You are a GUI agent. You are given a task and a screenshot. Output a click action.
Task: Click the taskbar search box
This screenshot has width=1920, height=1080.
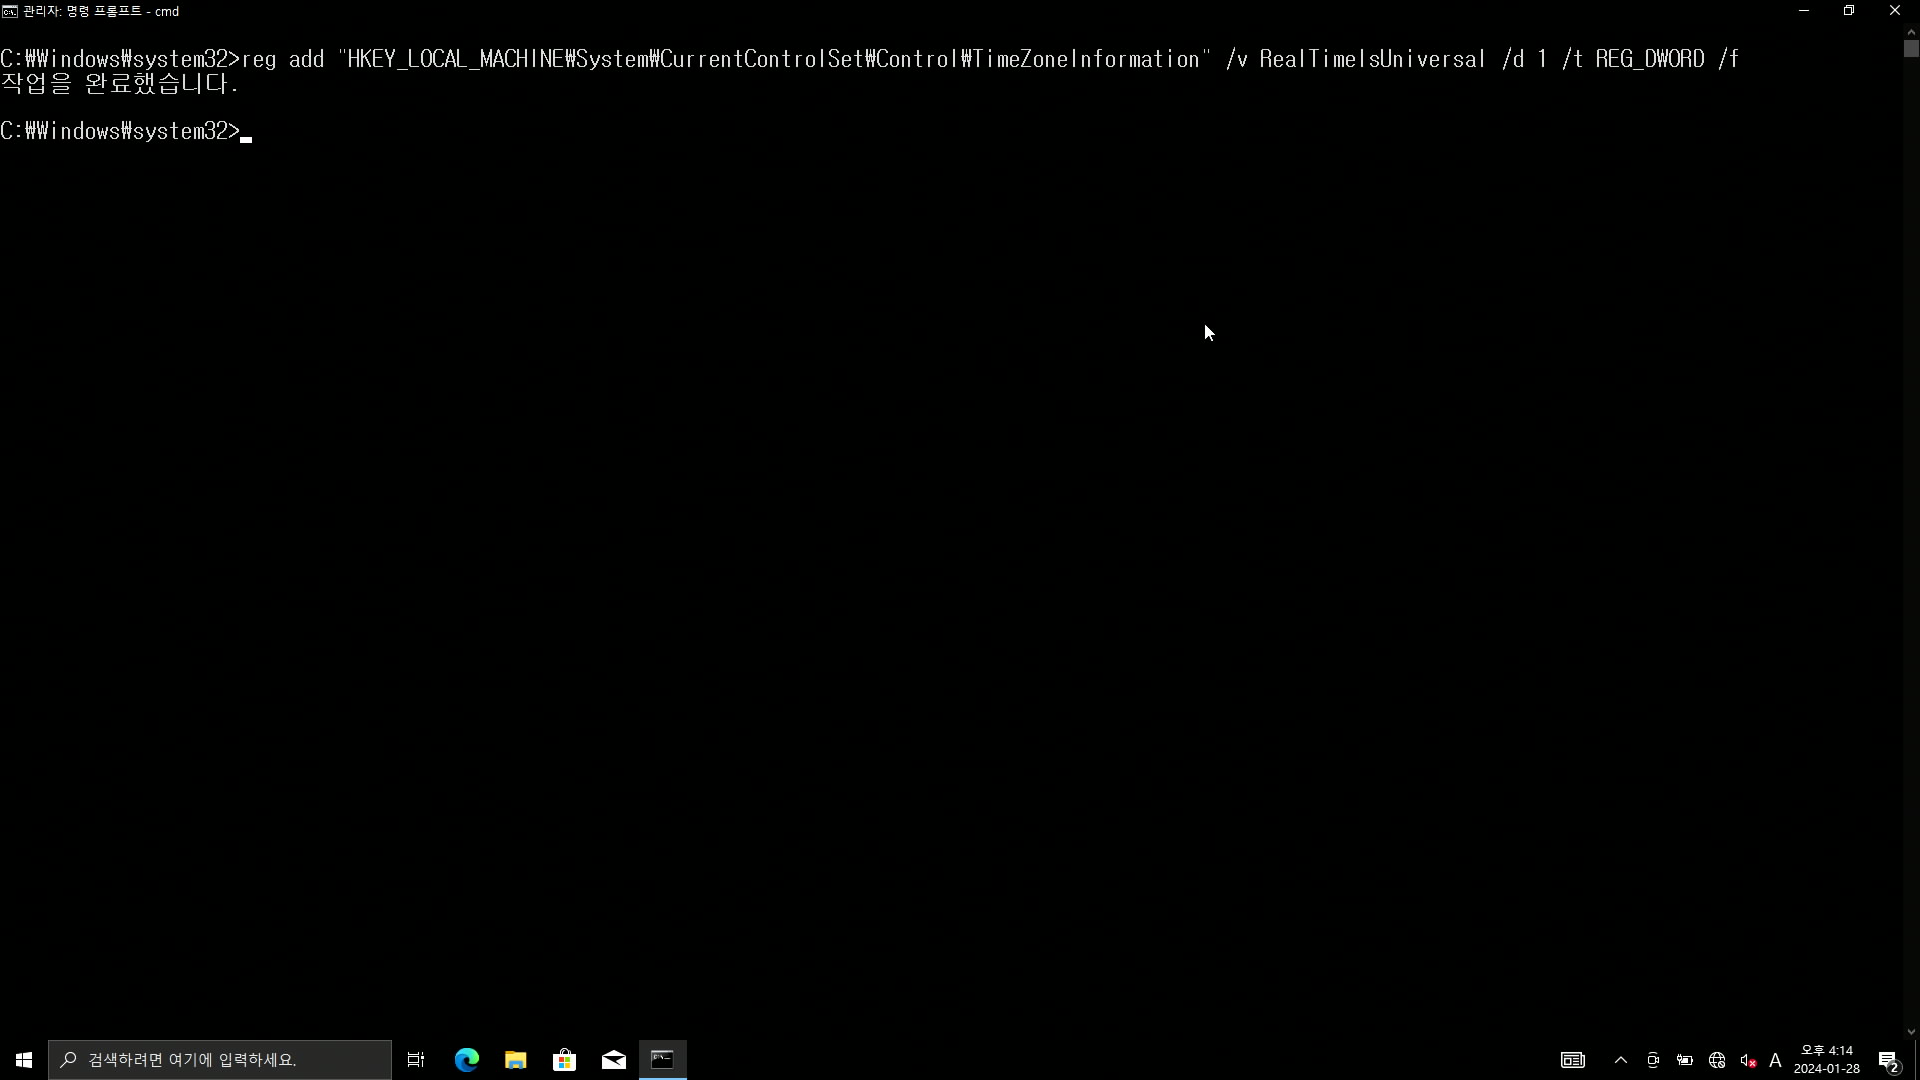point(220,1060)
